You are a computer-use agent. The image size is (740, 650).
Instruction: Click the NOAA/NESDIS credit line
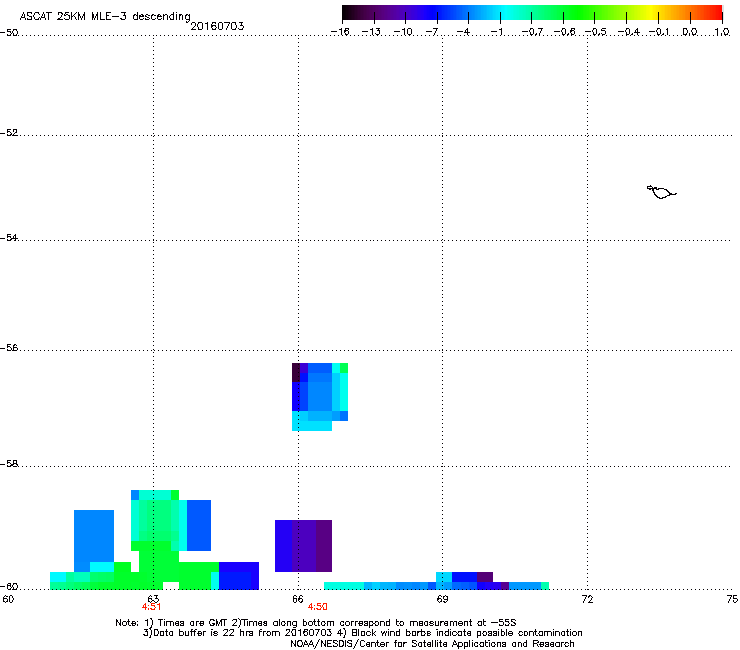click(432, 644)
